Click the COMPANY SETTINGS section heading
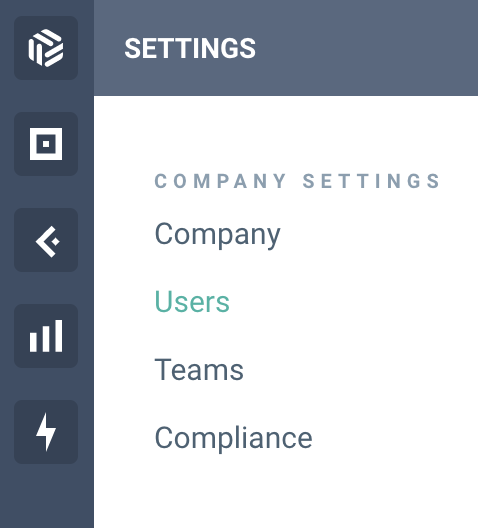The width and height of the screenshot is (478, 528). coord(297,181)
